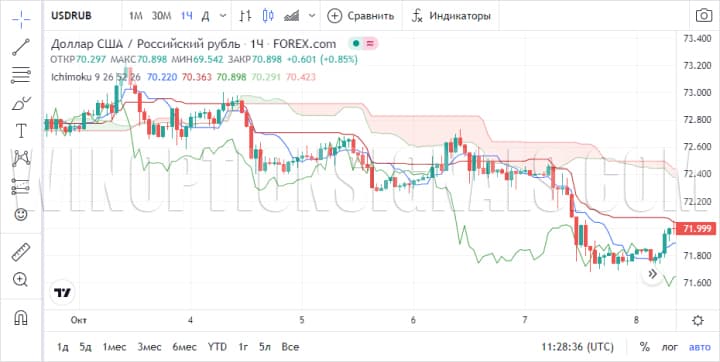Open chart settings gear icon
720x362 pixels.
click(698, 320)
